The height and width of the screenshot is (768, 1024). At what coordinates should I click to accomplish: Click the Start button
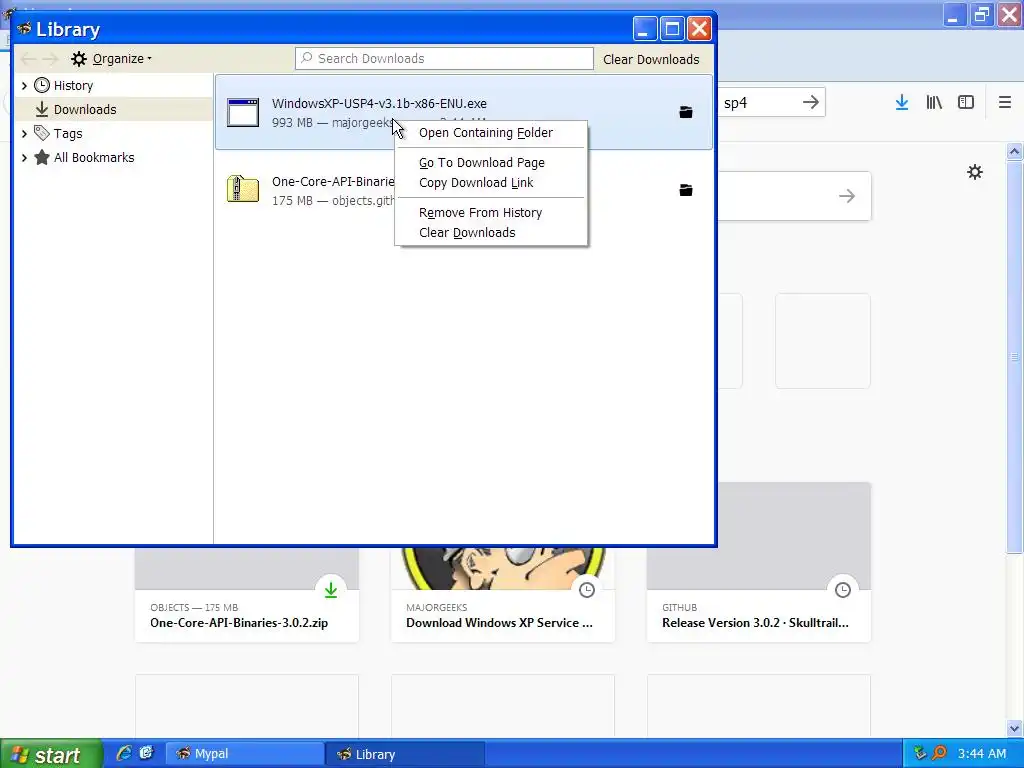51,754
